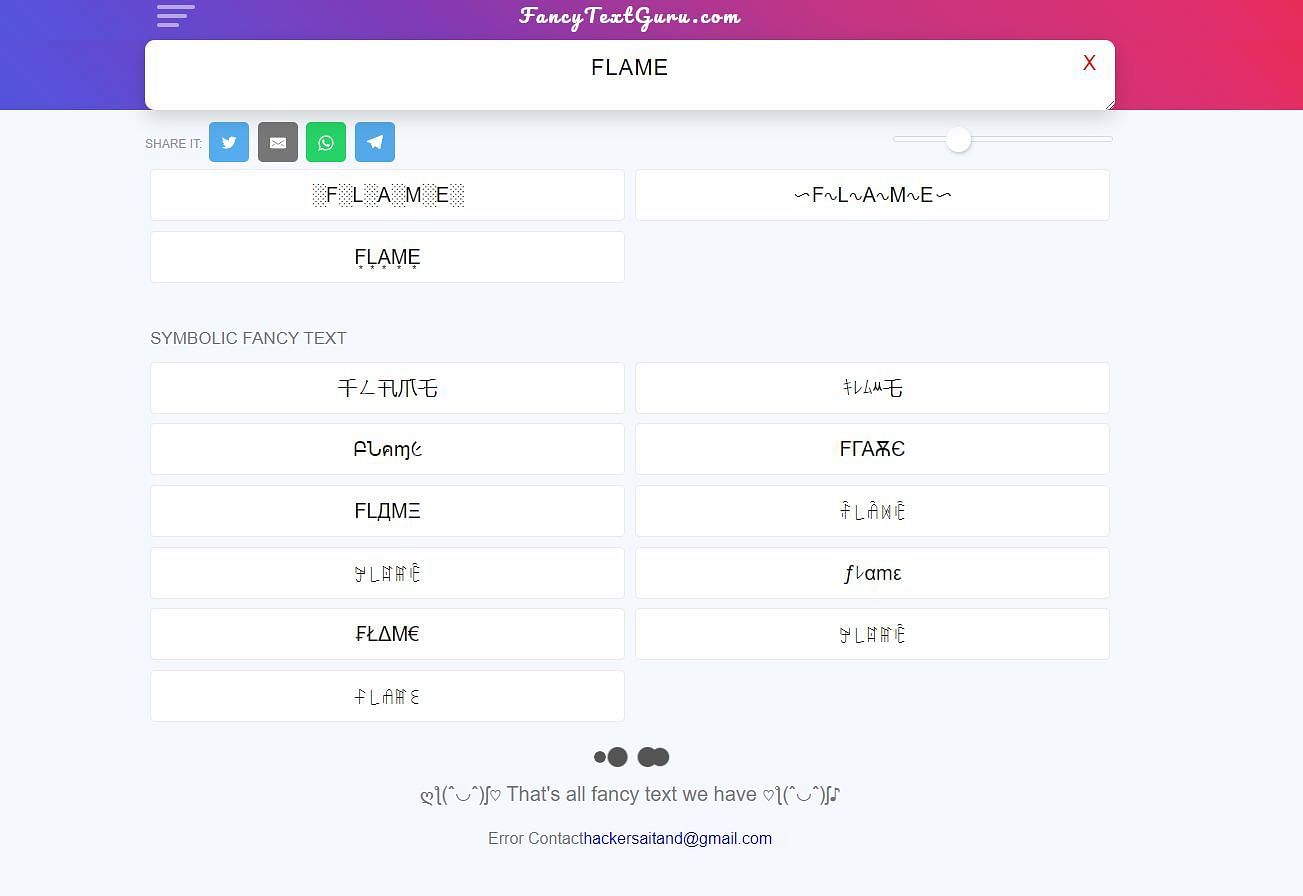Copy the currency-symbol ₣ŁΔM€ style

[387, 634]
